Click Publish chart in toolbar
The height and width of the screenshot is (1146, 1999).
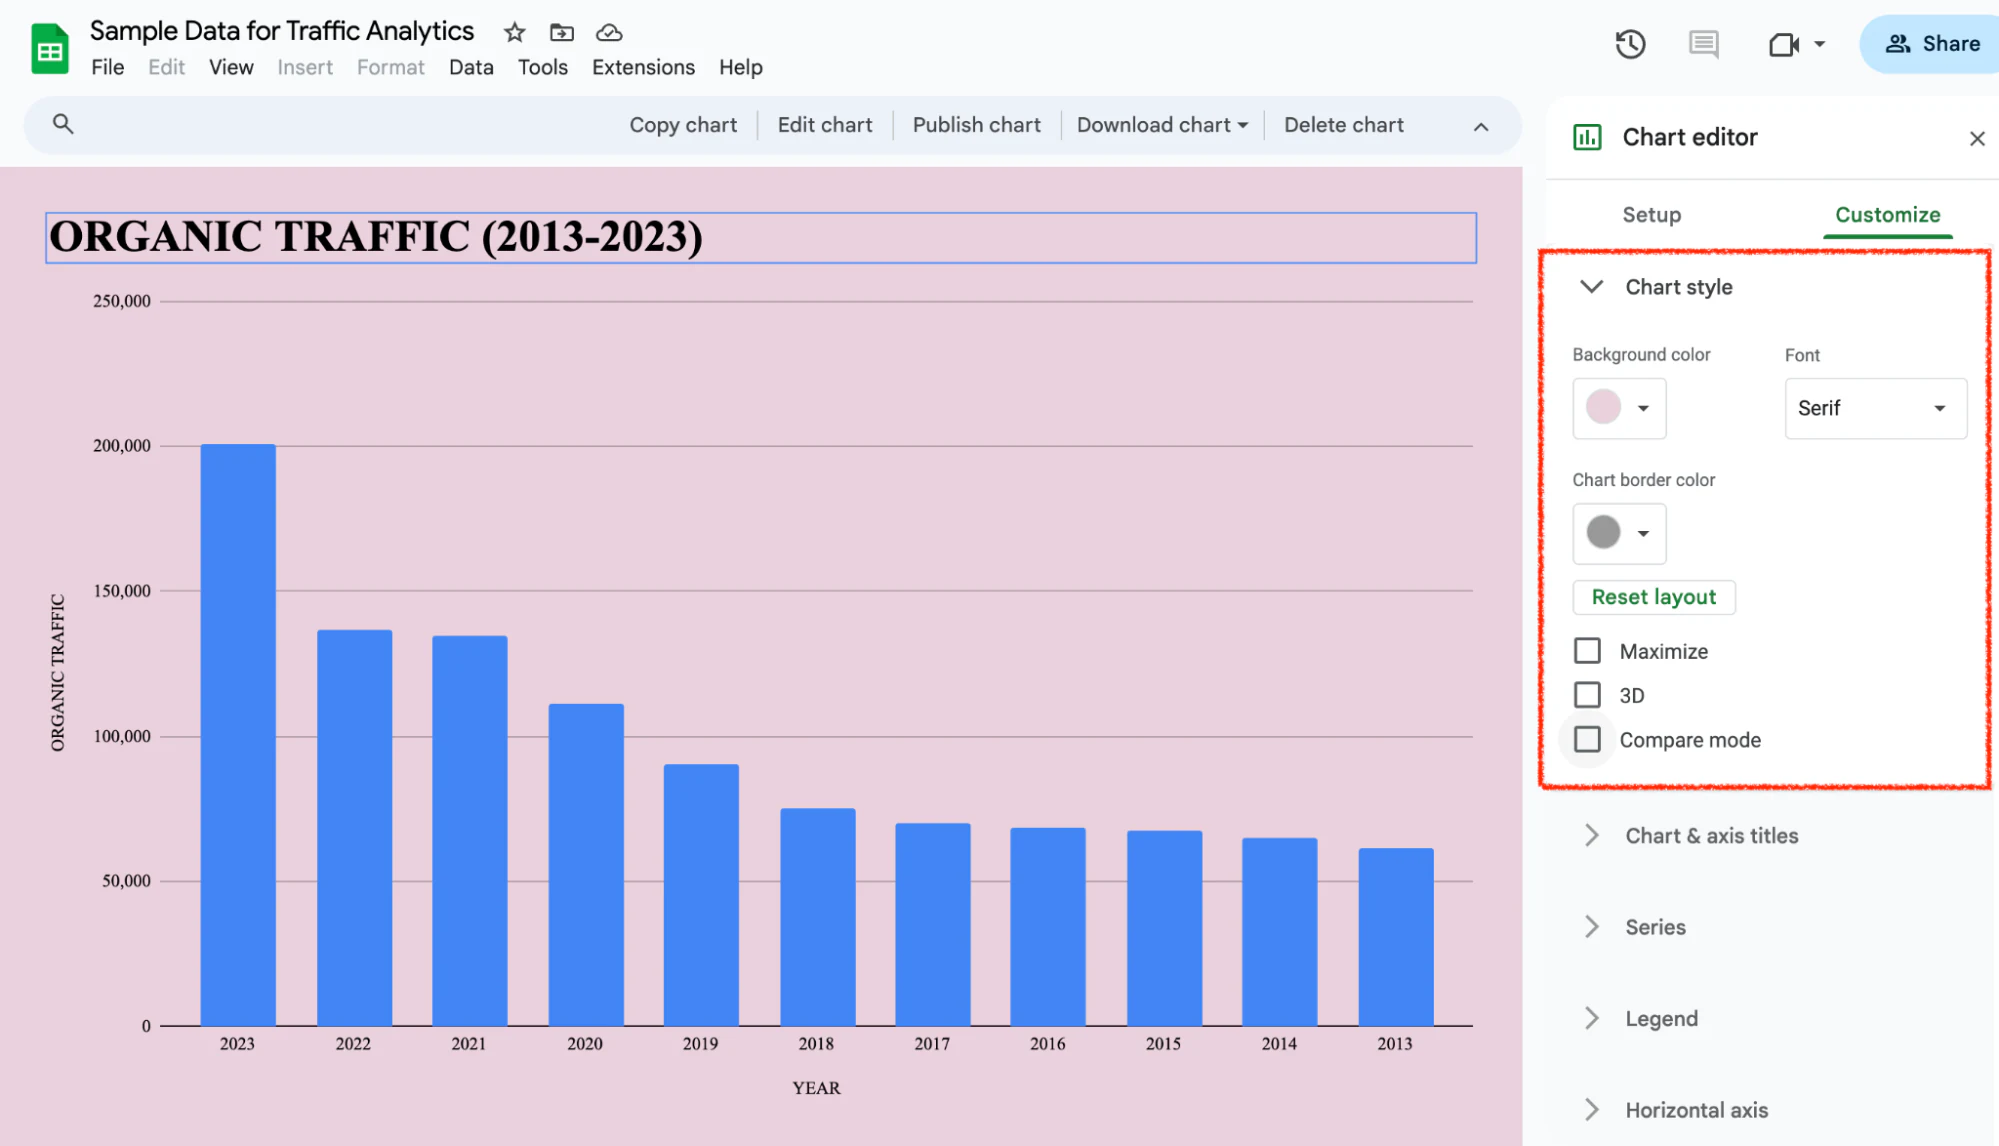click(x=976, y=125)
